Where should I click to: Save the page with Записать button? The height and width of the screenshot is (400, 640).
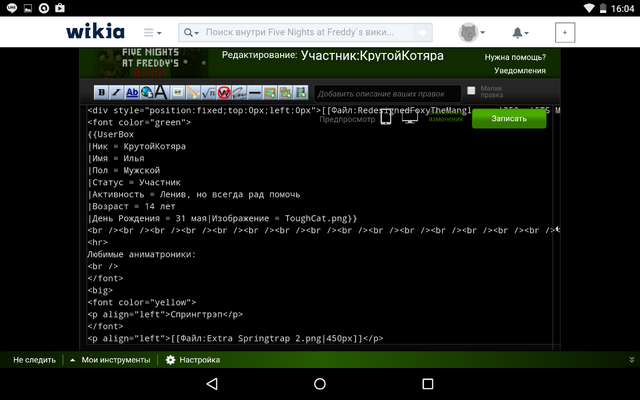[509, 119]
